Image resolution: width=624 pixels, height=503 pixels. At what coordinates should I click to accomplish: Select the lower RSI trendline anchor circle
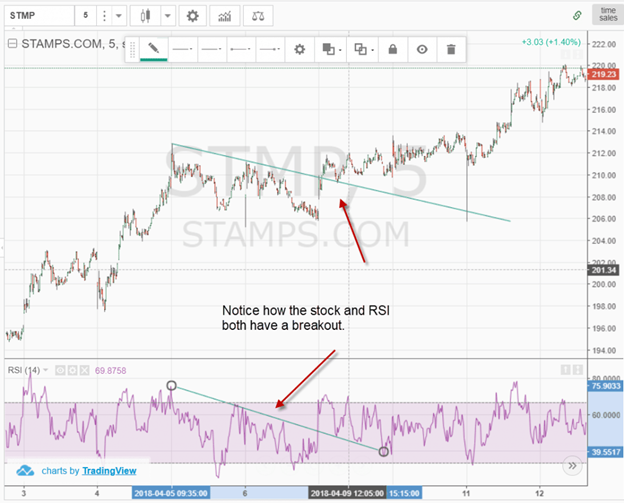click(383, 452)
